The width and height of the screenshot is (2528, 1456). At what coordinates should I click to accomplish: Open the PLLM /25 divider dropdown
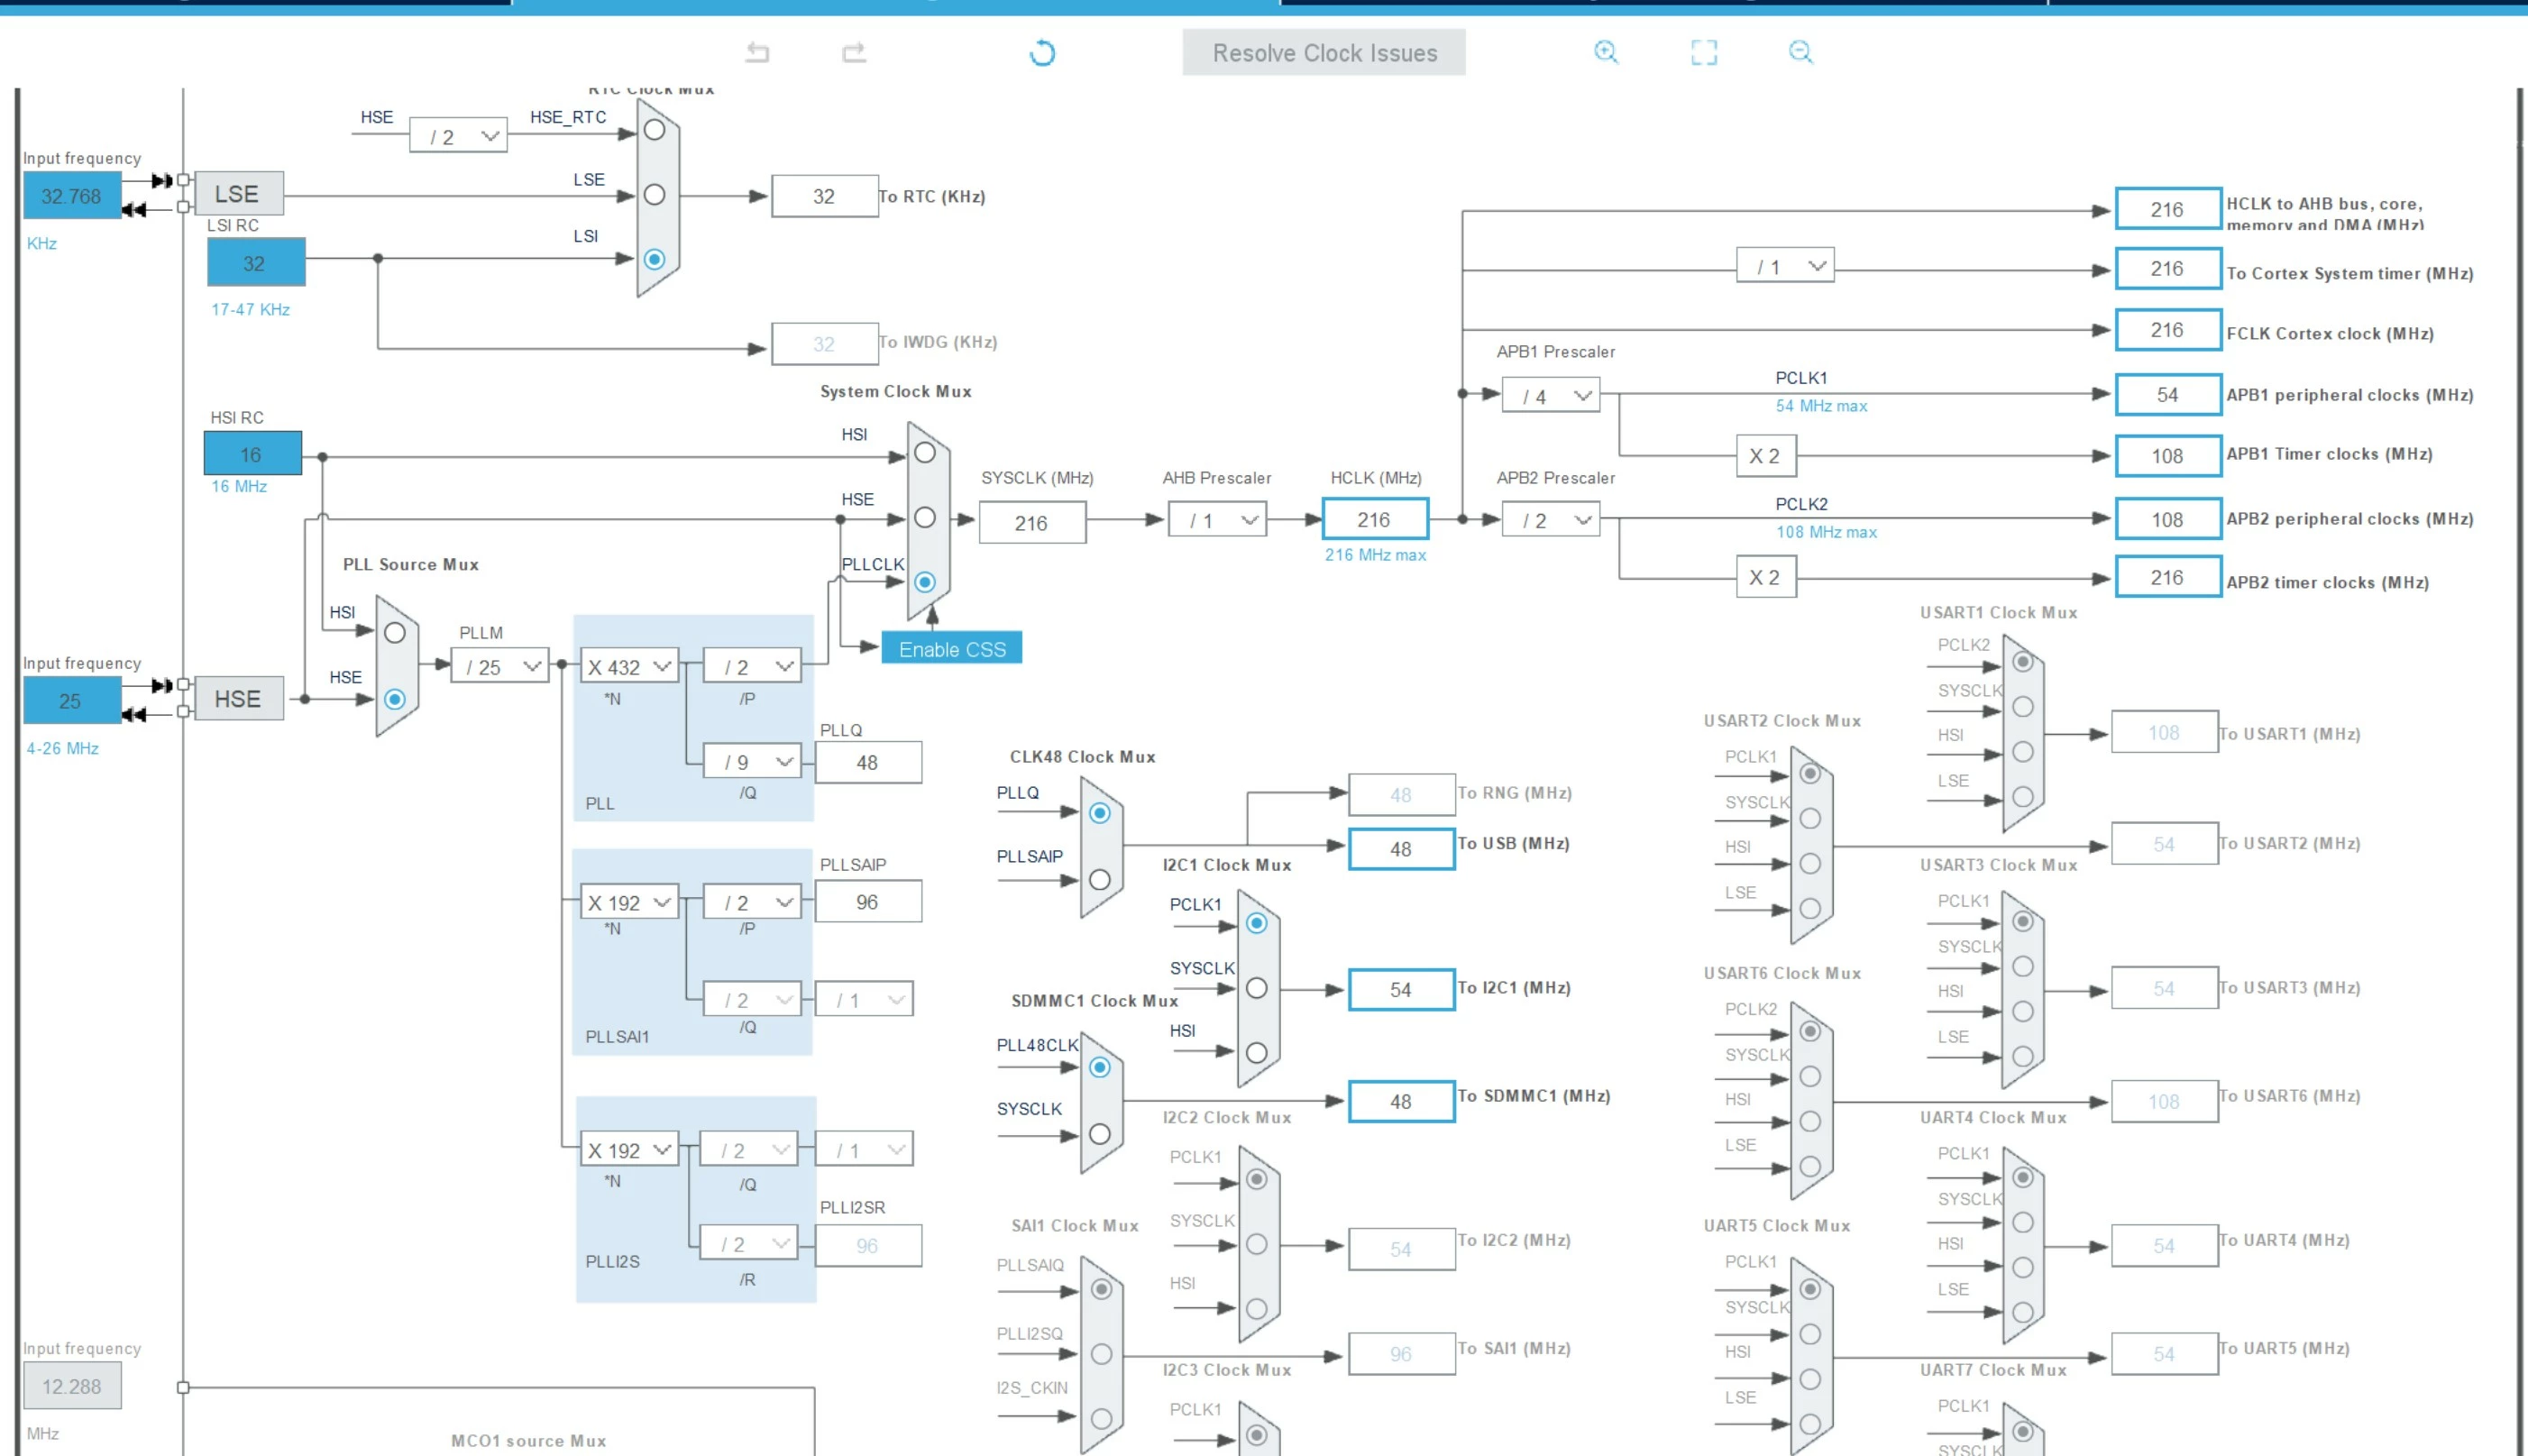coord(500,666)
